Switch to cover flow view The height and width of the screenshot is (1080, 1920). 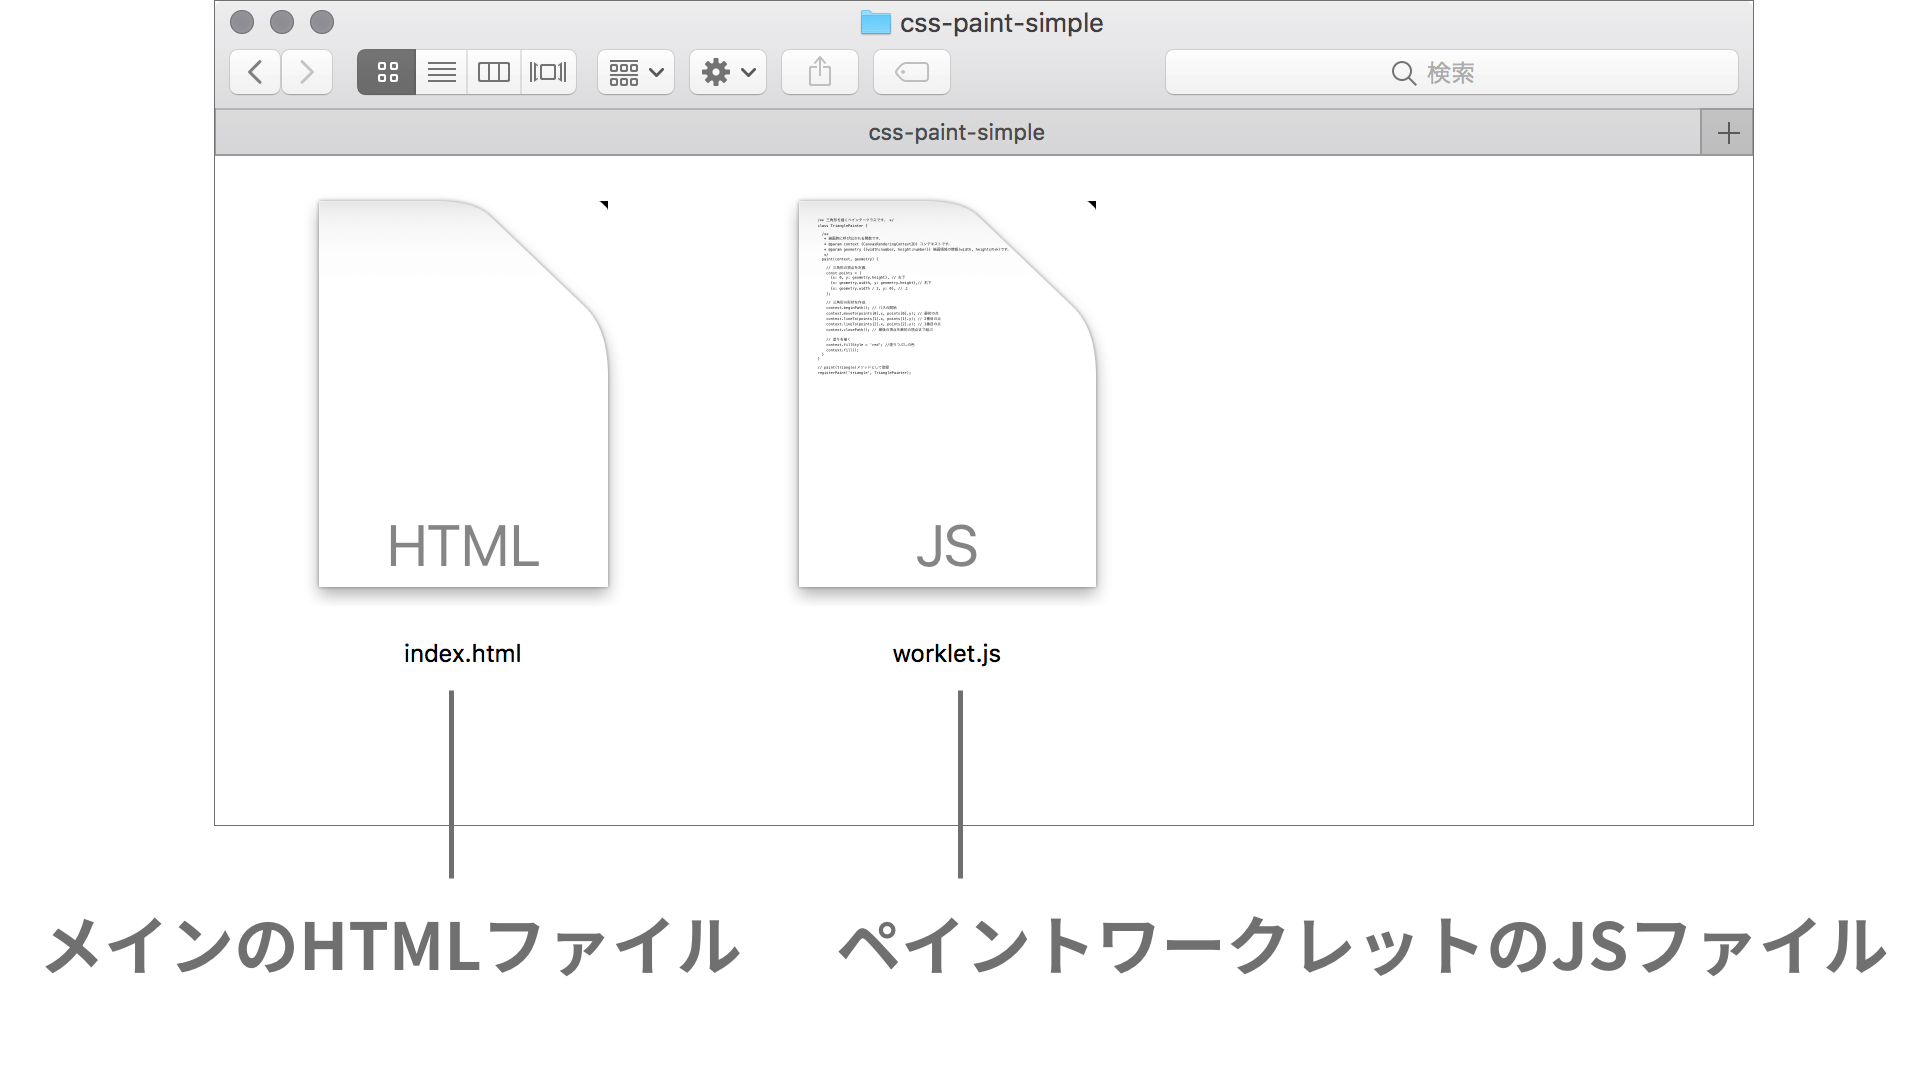548,72
